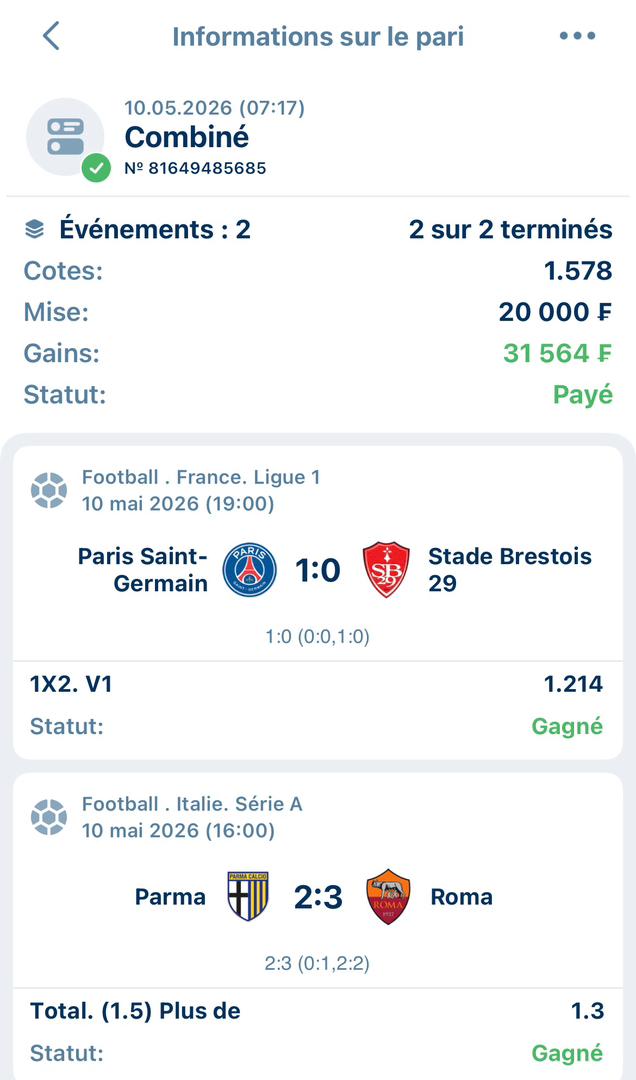Select the Total (1.5) Plus de bet line

tap(318, 1011)
